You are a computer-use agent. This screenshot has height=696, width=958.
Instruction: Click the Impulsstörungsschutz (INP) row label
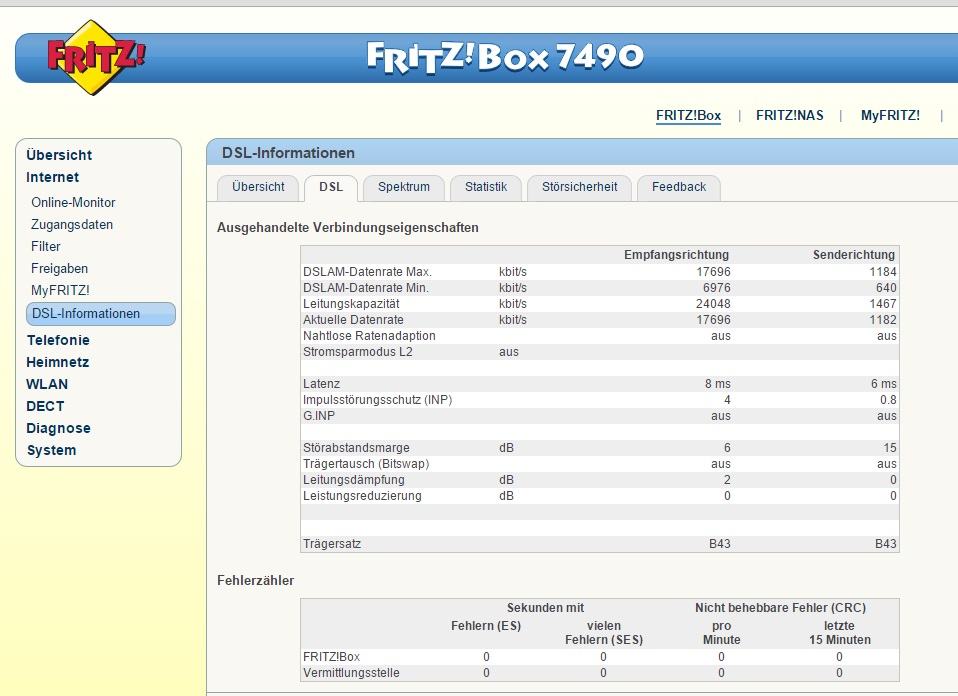378,400
